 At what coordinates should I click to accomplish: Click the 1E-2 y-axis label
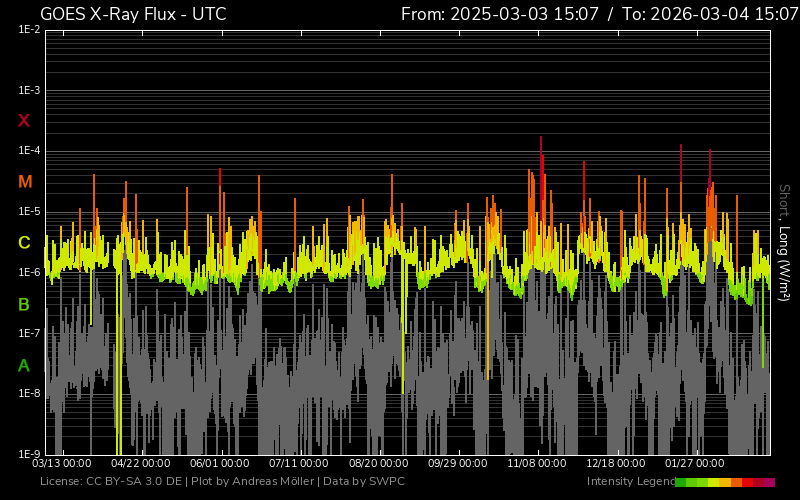(29, 30)
